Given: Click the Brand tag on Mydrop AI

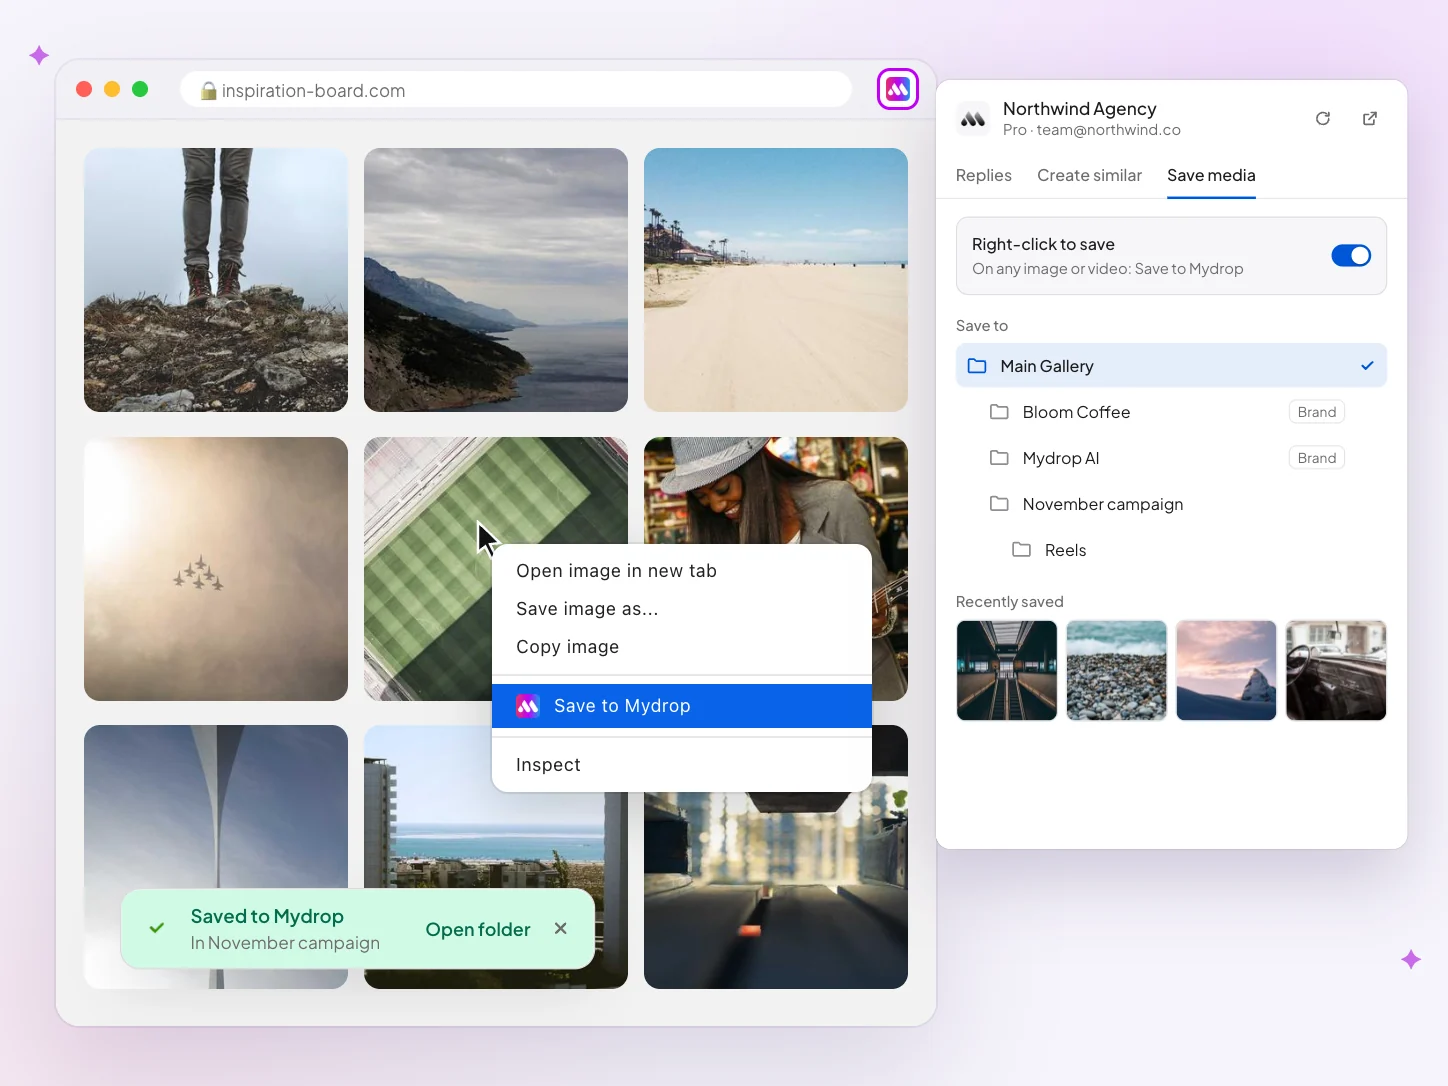Looking at the screenshot, I should 1317,458.
